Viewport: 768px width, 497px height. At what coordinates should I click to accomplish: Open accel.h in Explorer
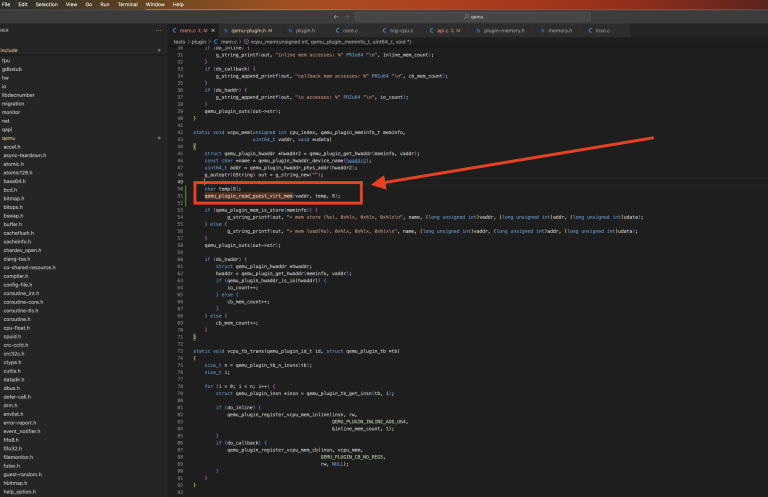pyautogui.click(x=12, y=147)
